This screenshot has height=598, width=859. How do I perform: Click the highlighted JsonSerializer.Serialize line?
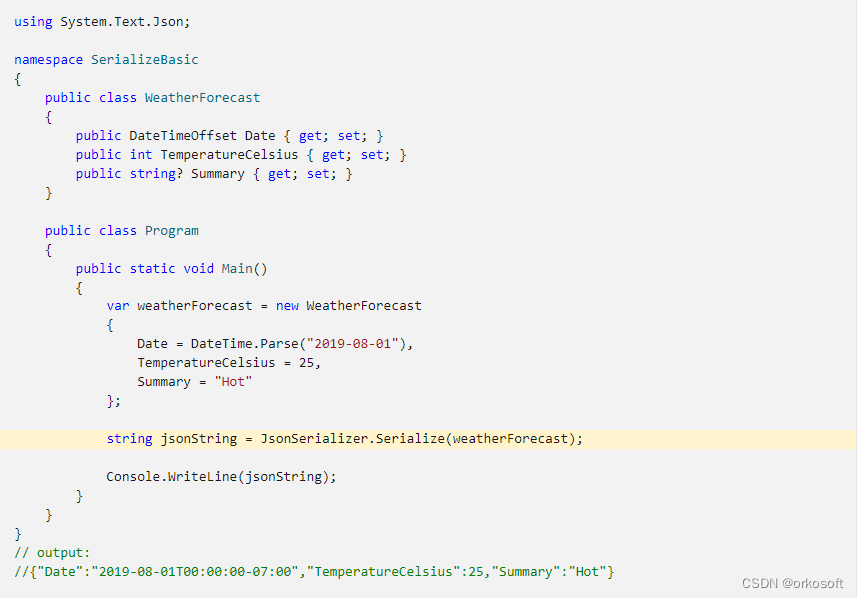click(x=345, y=439)
